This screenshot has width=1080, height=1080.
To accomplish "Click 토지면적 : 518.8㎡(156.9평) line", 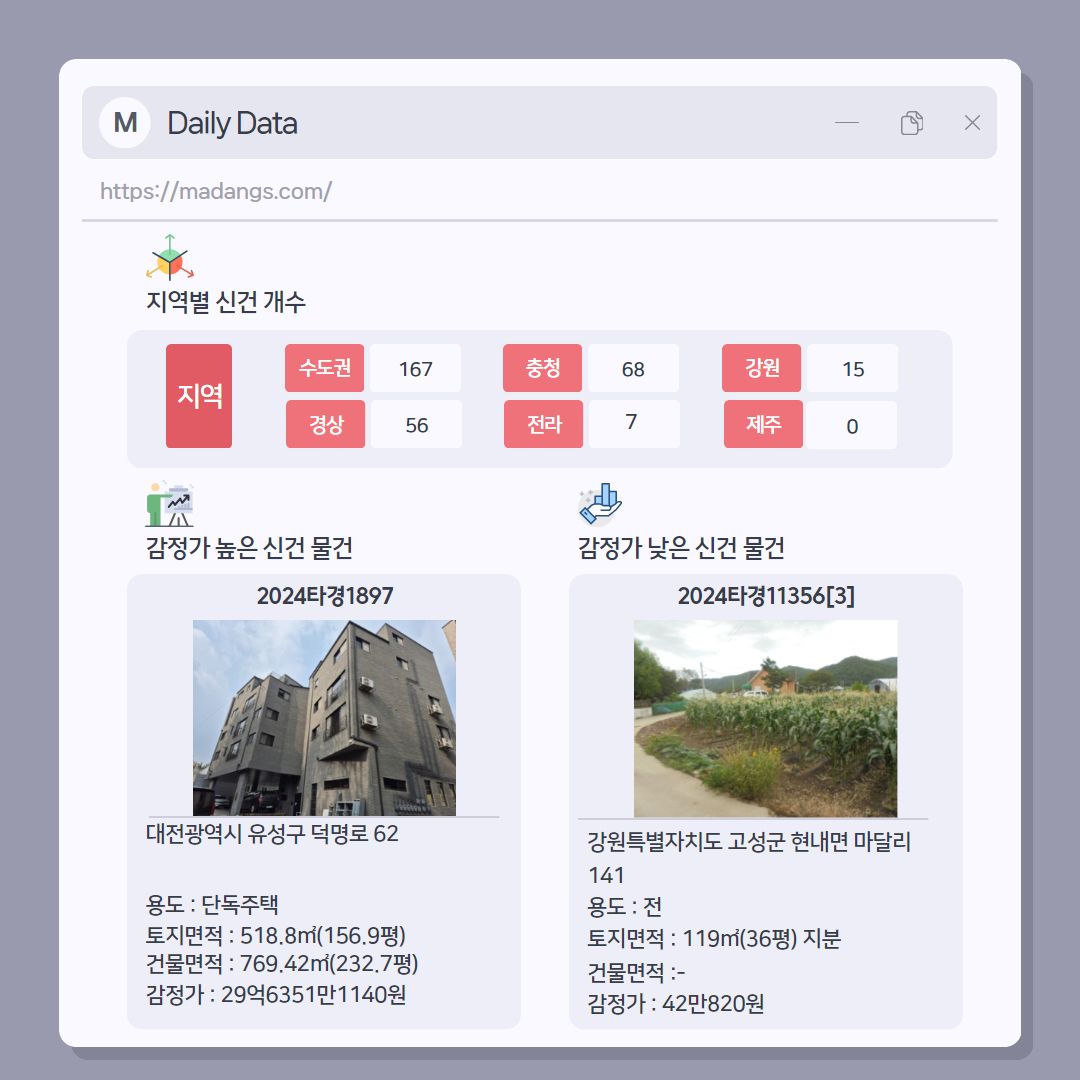I will [x=276, y=935].
